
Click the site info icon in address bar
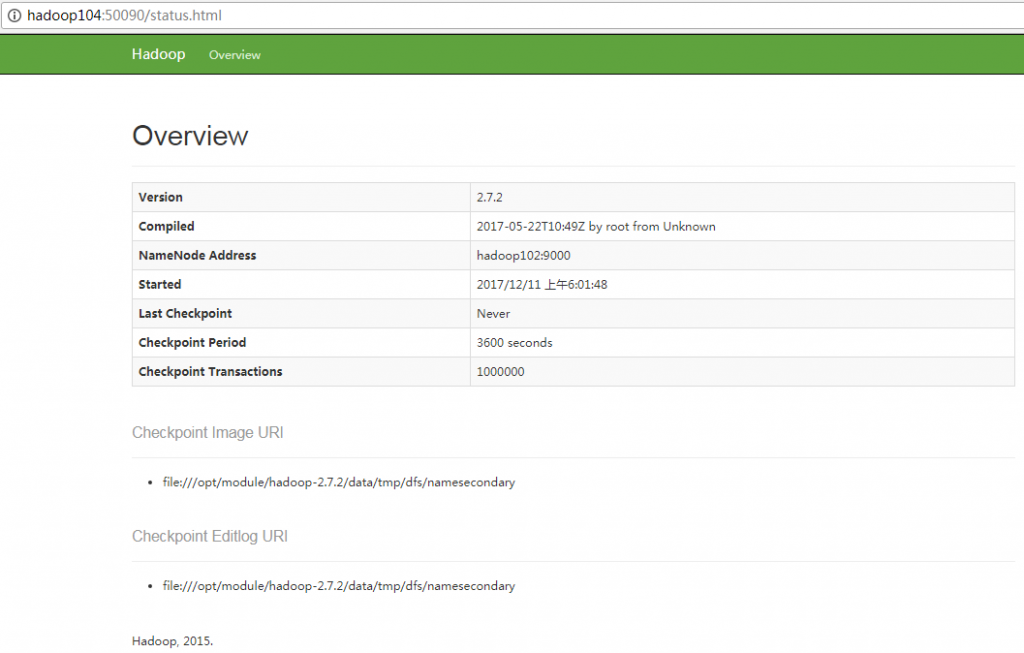[14, 16]
